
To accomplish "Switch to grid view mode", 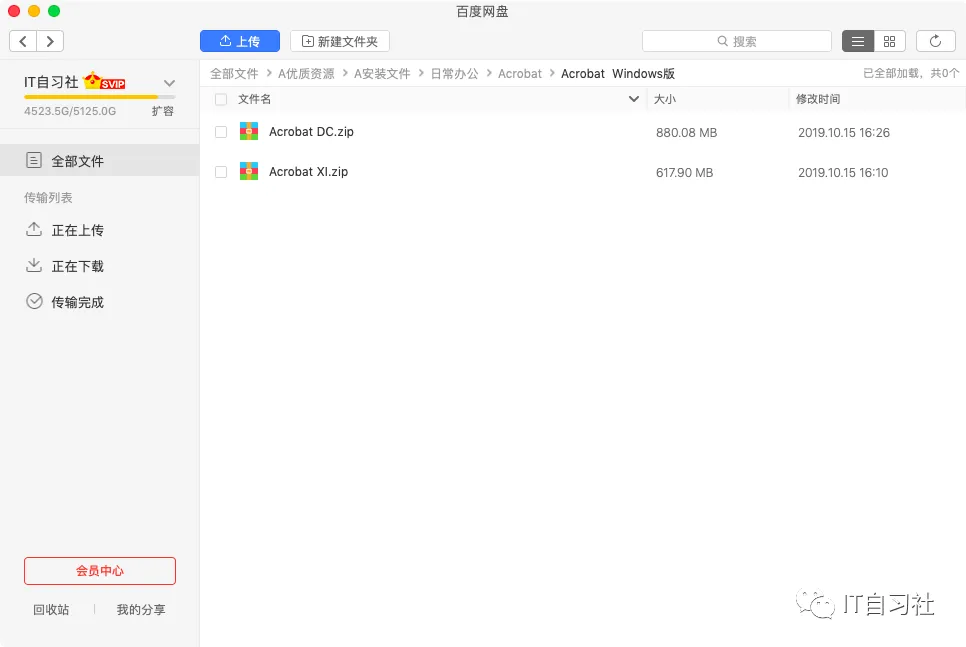I will pyautogui.click(x=890, y=41).
